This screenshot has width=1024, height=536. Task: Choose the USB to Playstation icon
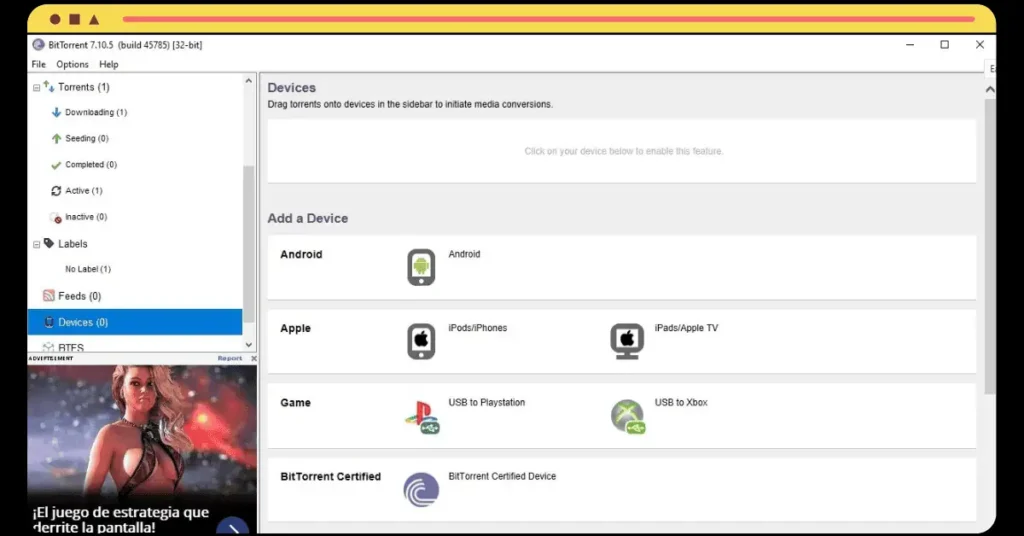pos(422,417)
